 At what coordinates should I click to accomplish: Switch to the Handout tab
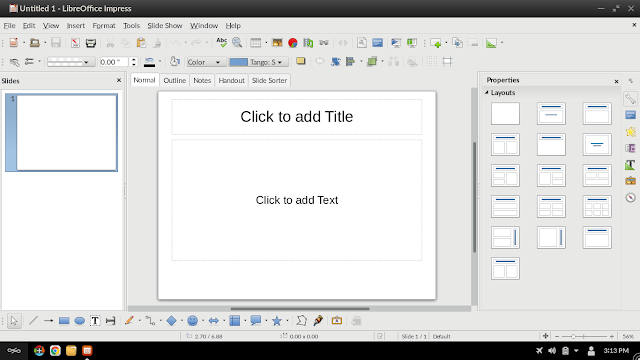[231, 80]
